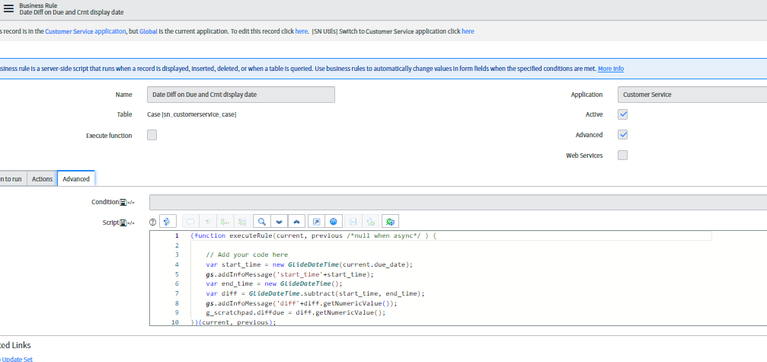Open script editor help icon

(x=152, y=222)
